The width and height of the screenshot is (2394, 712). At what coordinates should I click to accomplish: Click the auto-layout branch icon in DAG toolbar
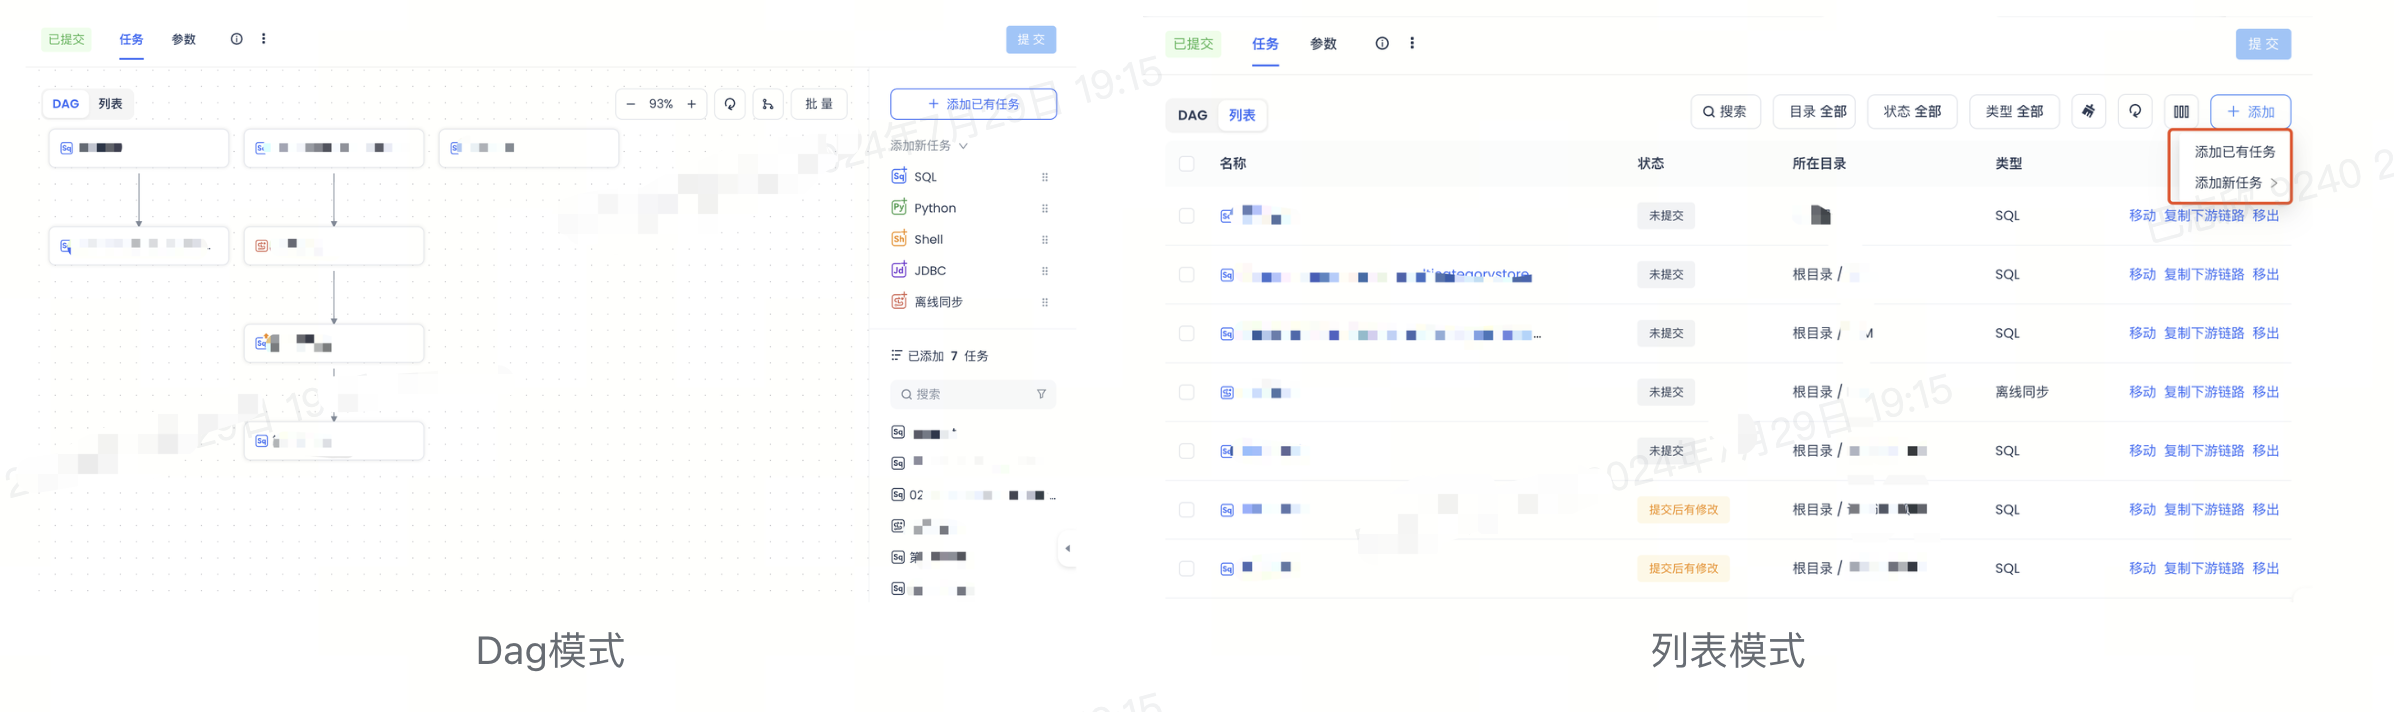coord(768,104)
